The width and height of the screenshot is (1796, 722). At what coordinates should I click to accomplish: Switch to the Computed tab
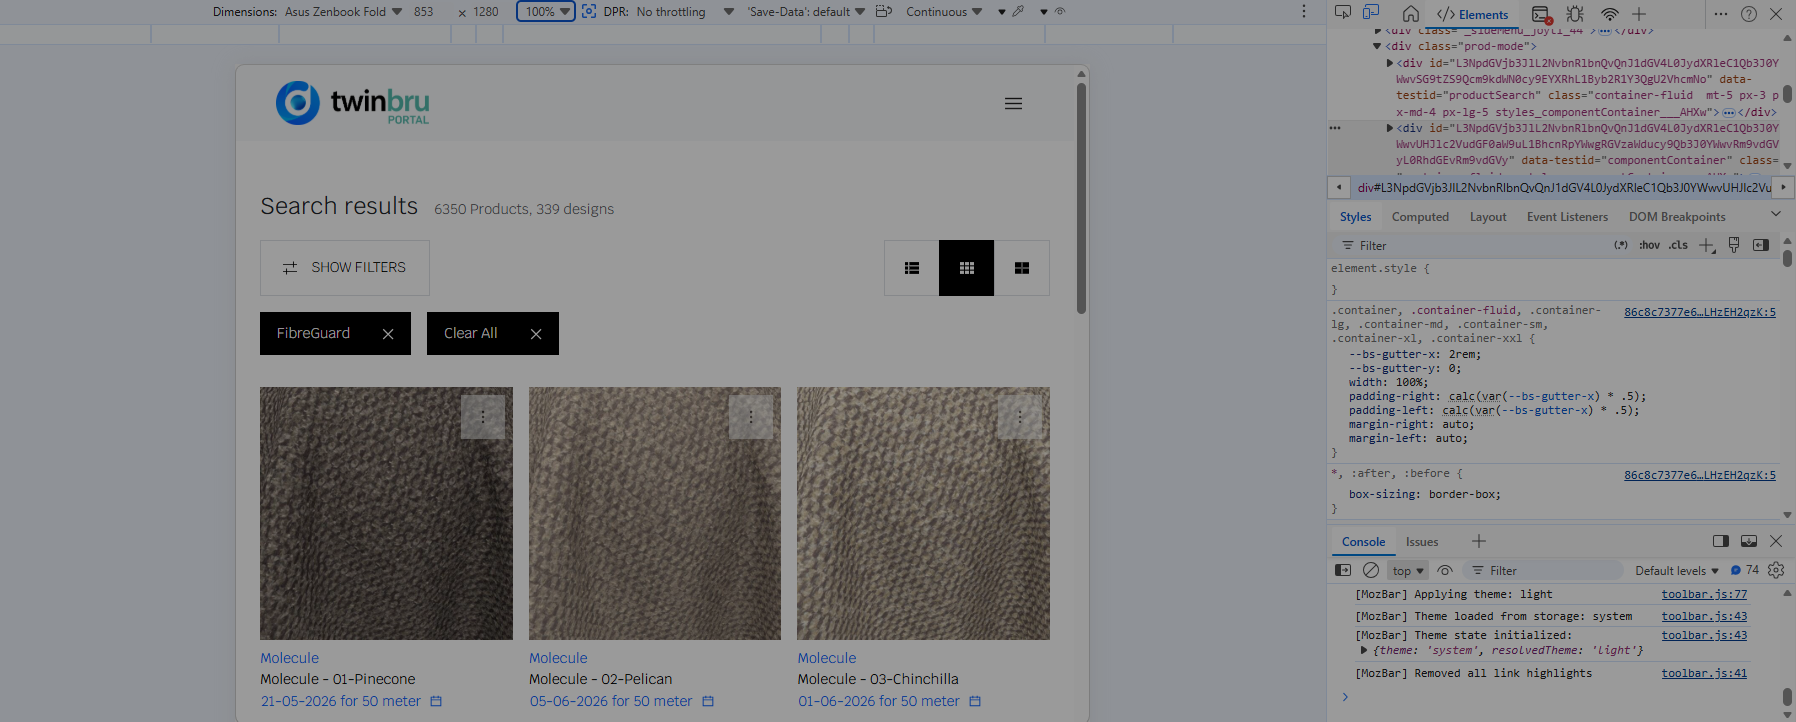[x=1420, y=217]
